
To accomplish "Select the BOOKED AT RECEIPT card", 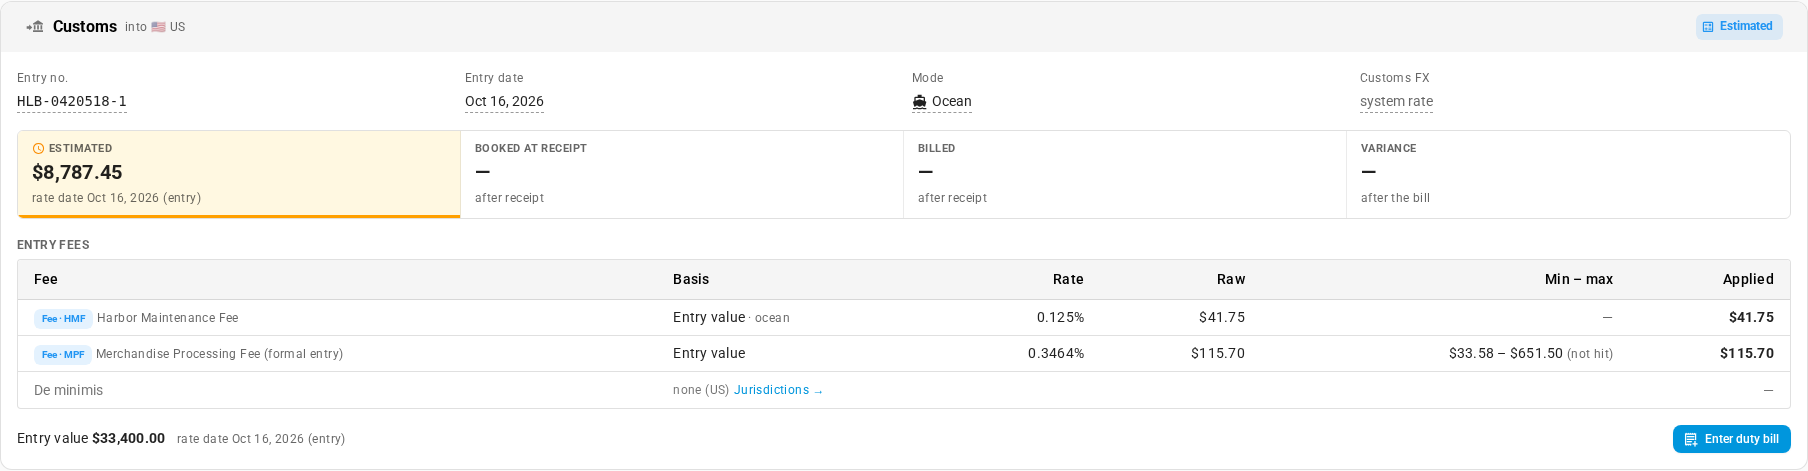I will click(682, 174).
